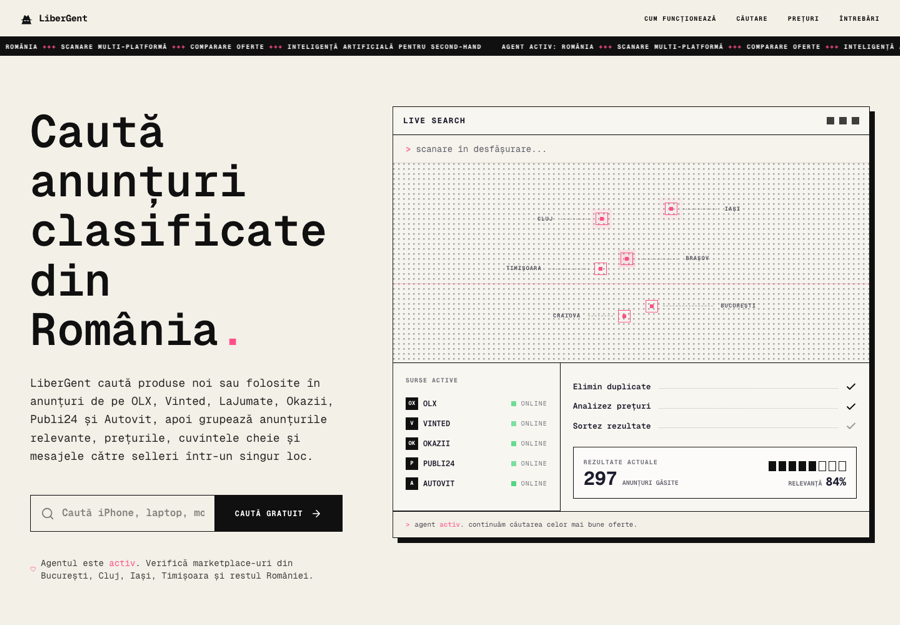Click the Analizez prețuri checkmark
This screenshot has width=900, height=625.
(x=851, y=406)
